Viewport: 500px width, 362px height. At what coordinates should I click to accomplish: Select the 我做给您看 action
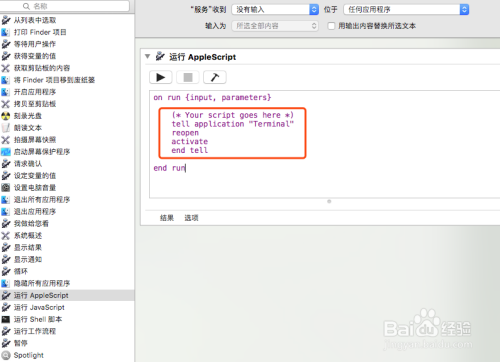point(67,224)
